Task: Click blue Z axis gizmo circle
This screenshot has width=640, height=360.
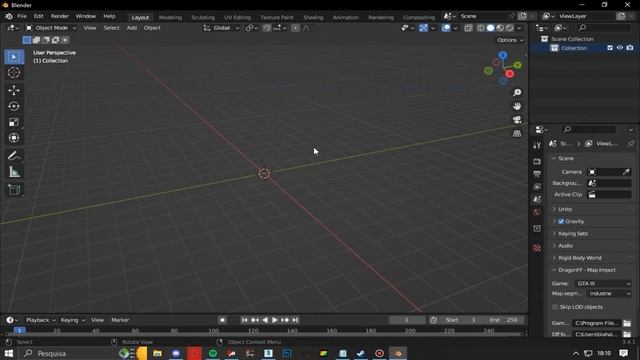Action: 503,55
